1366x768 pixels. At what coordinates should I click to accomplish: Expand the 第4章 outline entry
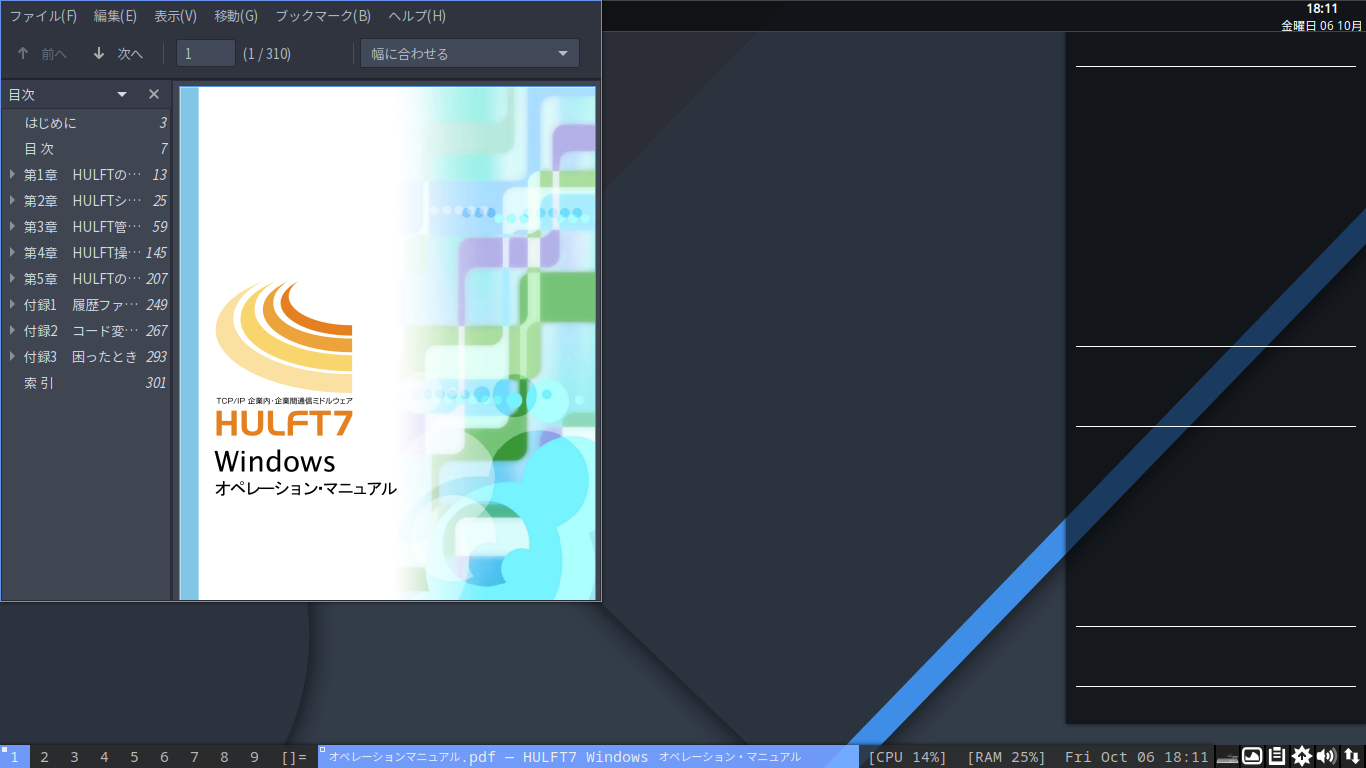pyautogui.click(x=12, y=252)
